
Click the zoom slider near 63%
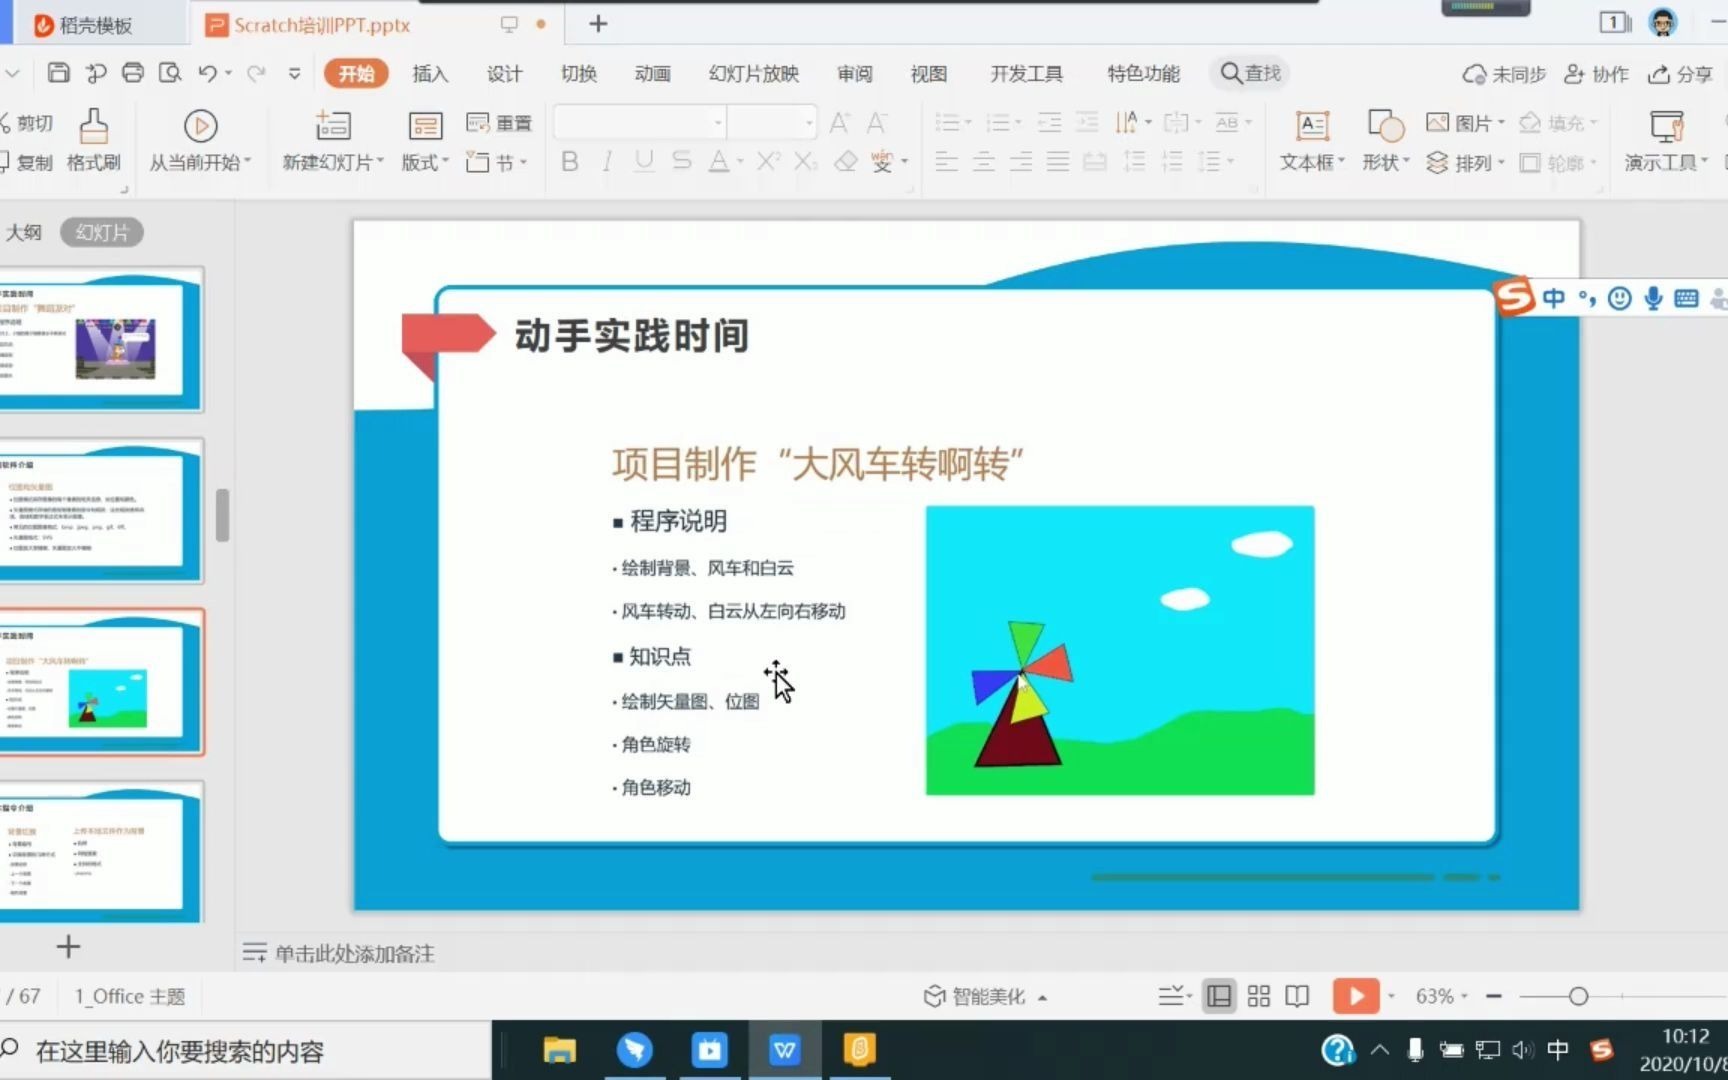[1578, 996]
